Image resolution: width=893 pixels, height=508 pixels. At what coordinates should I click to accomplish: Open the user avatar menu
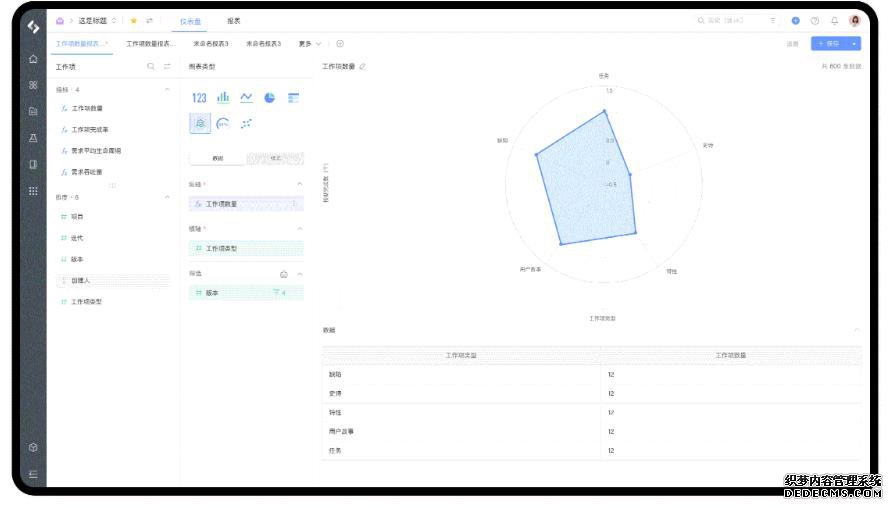[855, 21]
